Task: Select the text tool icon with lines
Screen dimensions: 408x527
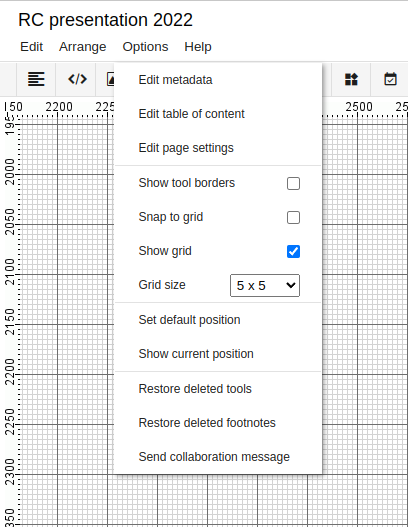Action: 36,79
